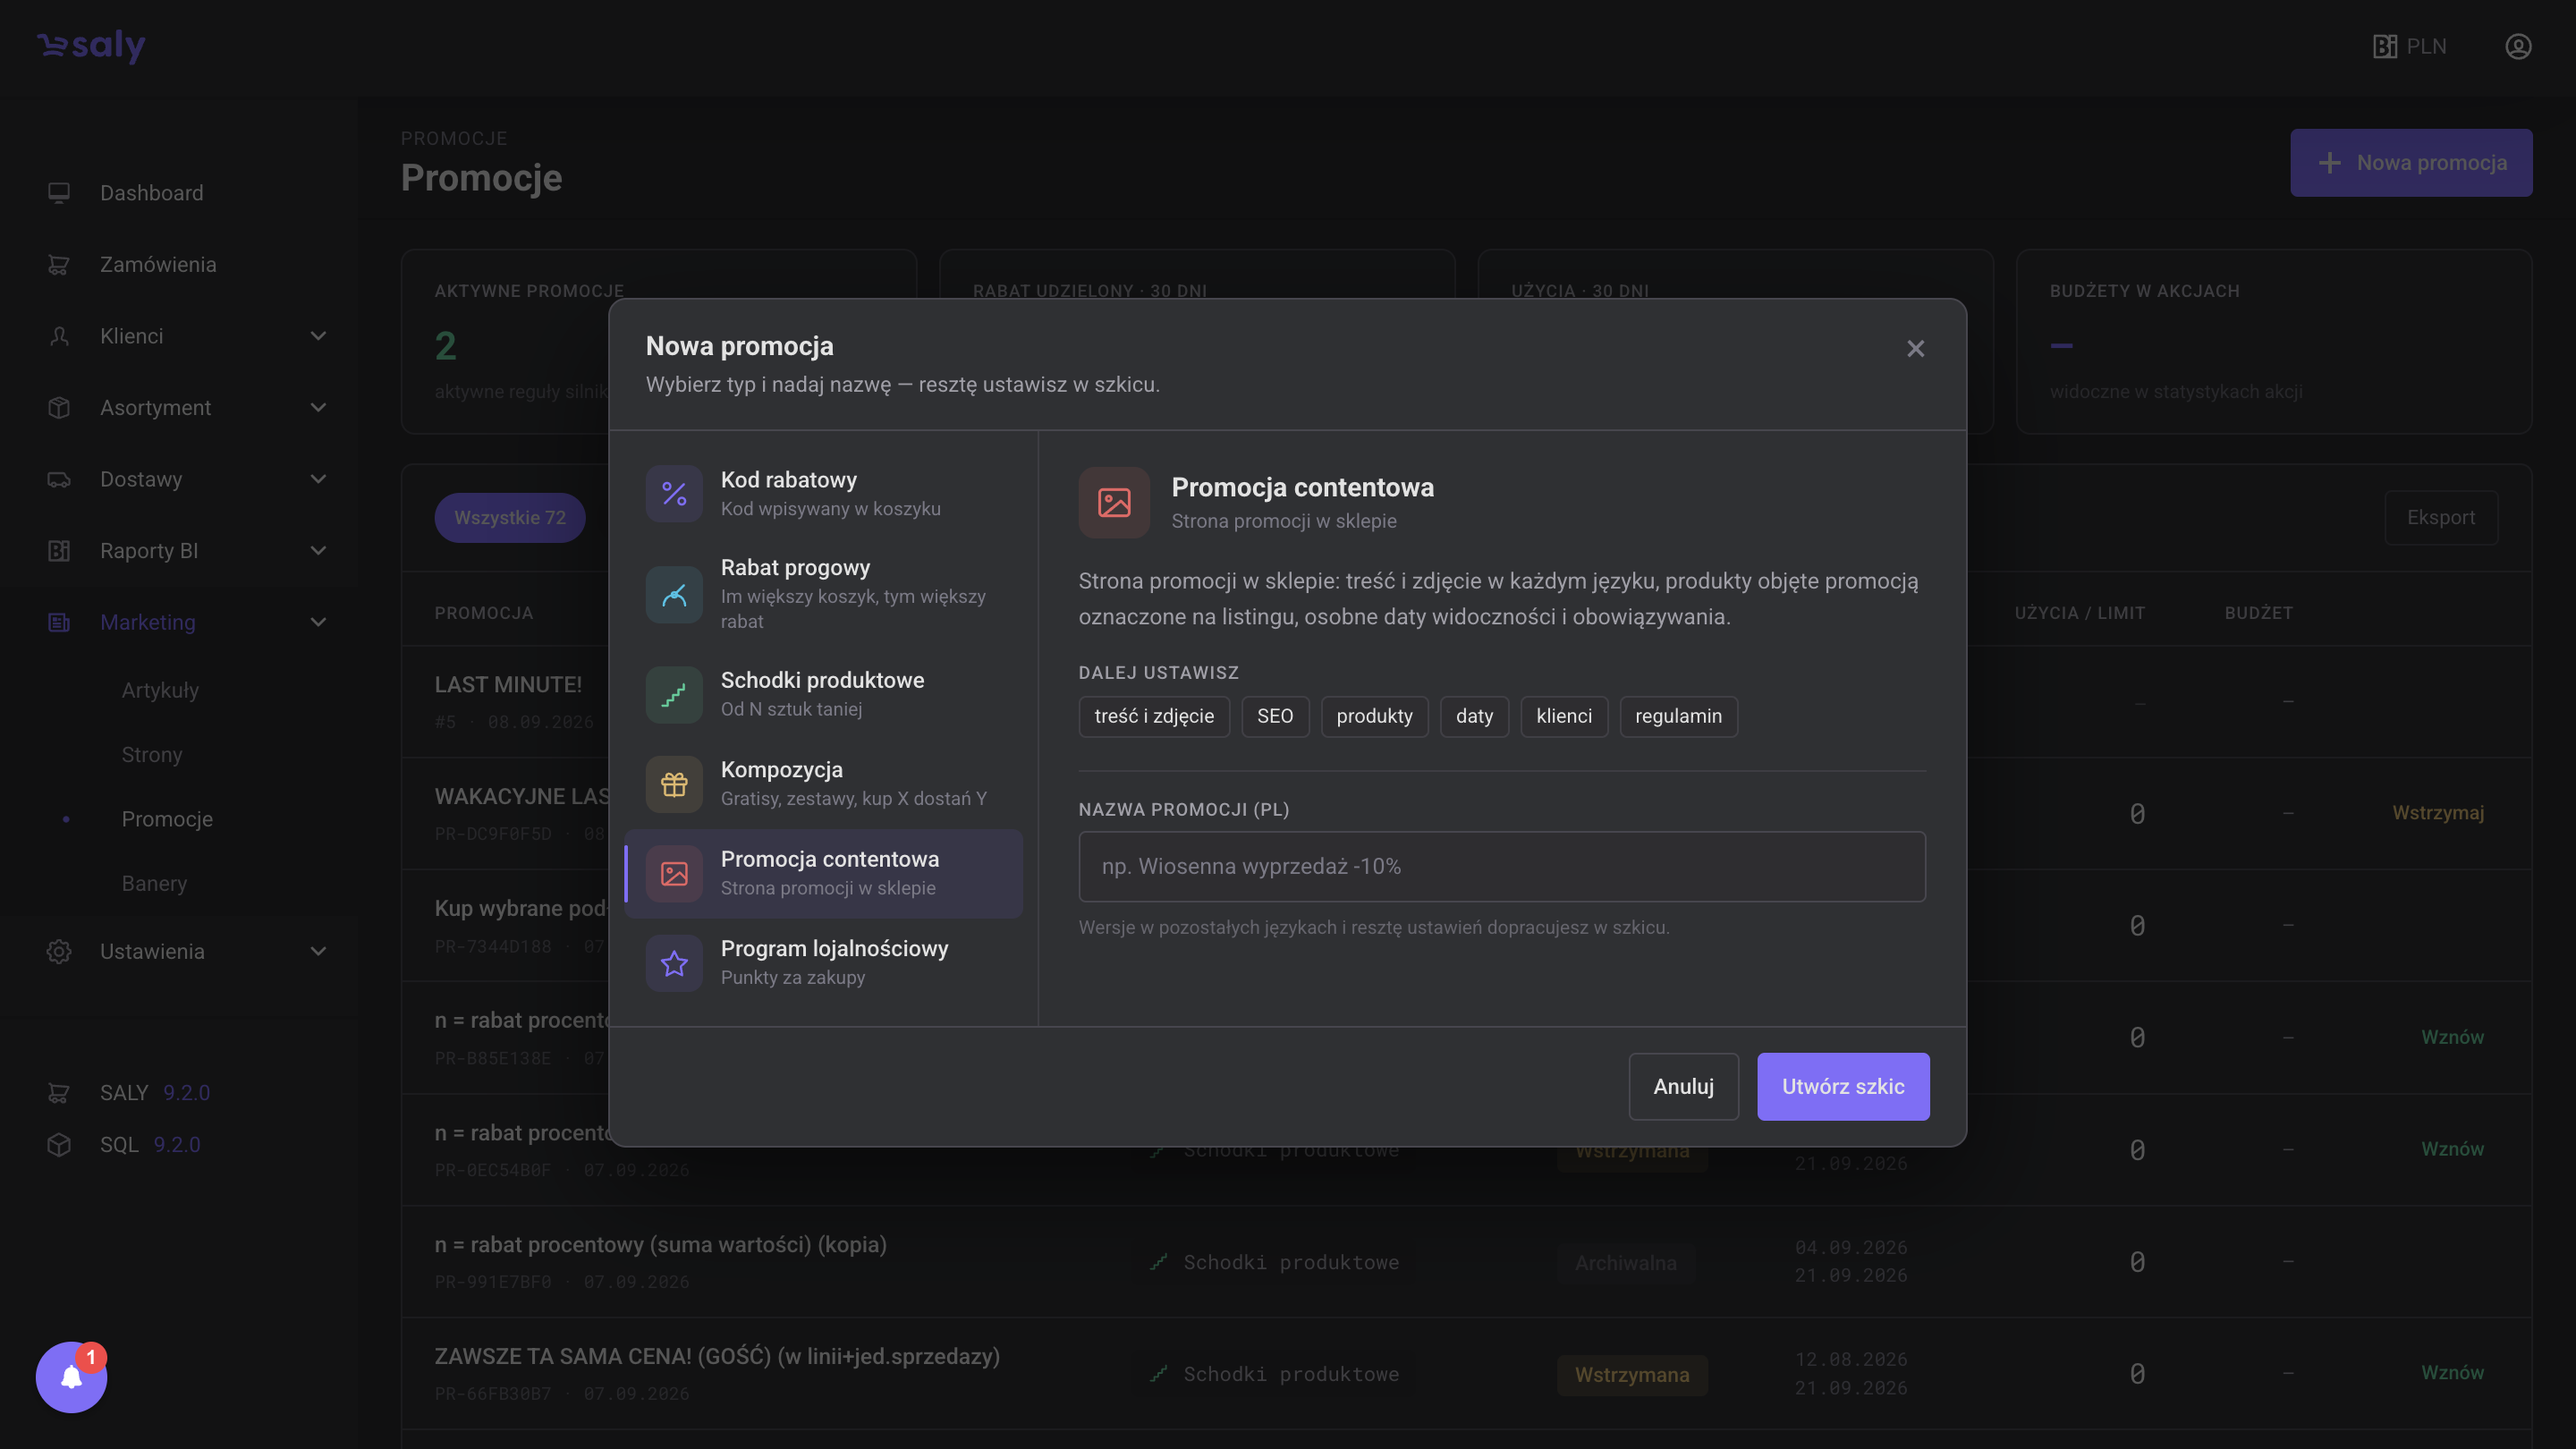The width and height of the screenshot is (2576, 1449).
Task: Click the Schodki produktowe stairs icon
Action: [674, 695]
